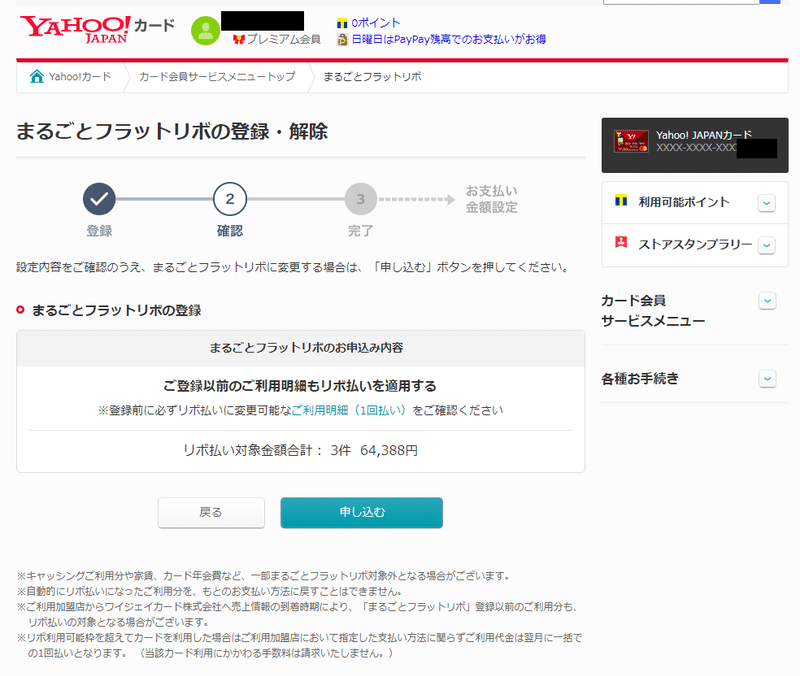800x676 pixels.
Task: Expand the 各種お手続き section
Action: pos(767,379)
